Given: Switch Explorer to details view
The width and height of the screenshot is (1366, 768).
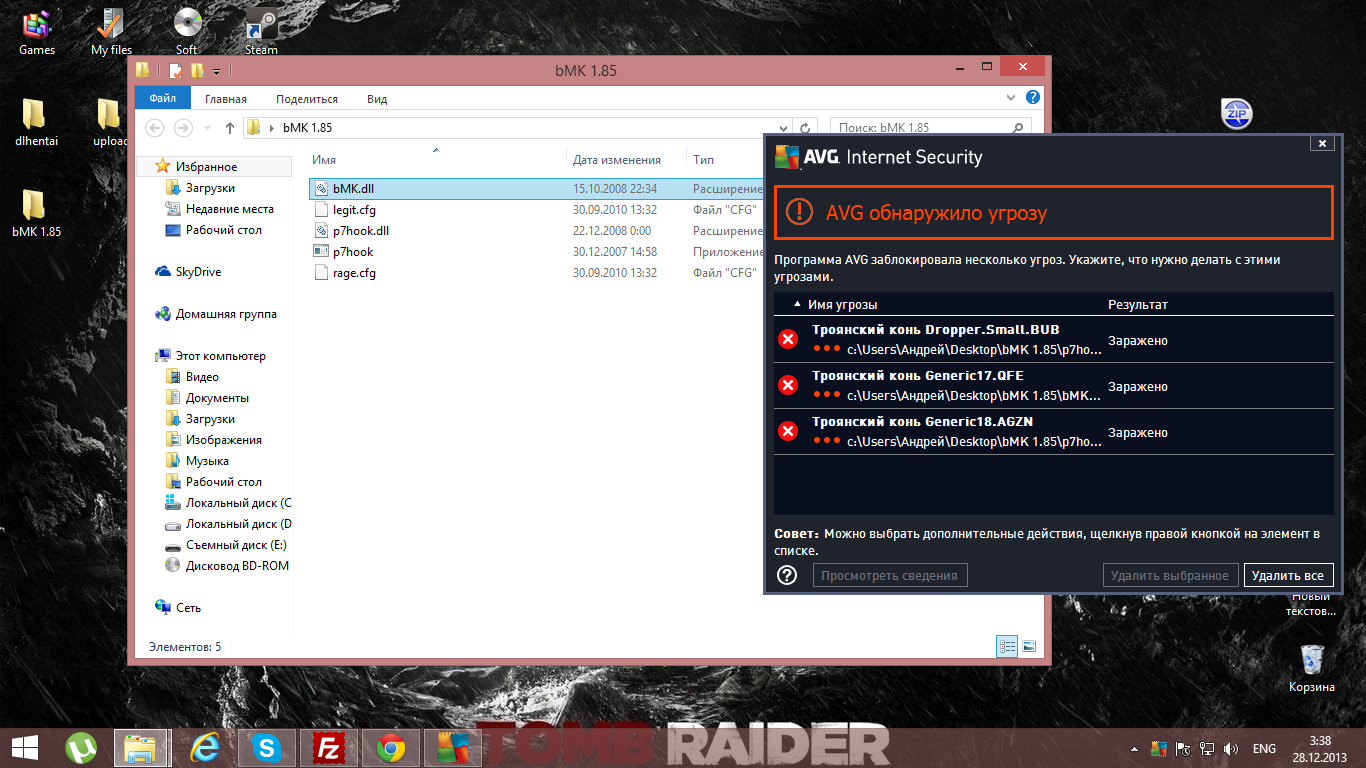Looking at the screenshot, I should pos(1008,646).
